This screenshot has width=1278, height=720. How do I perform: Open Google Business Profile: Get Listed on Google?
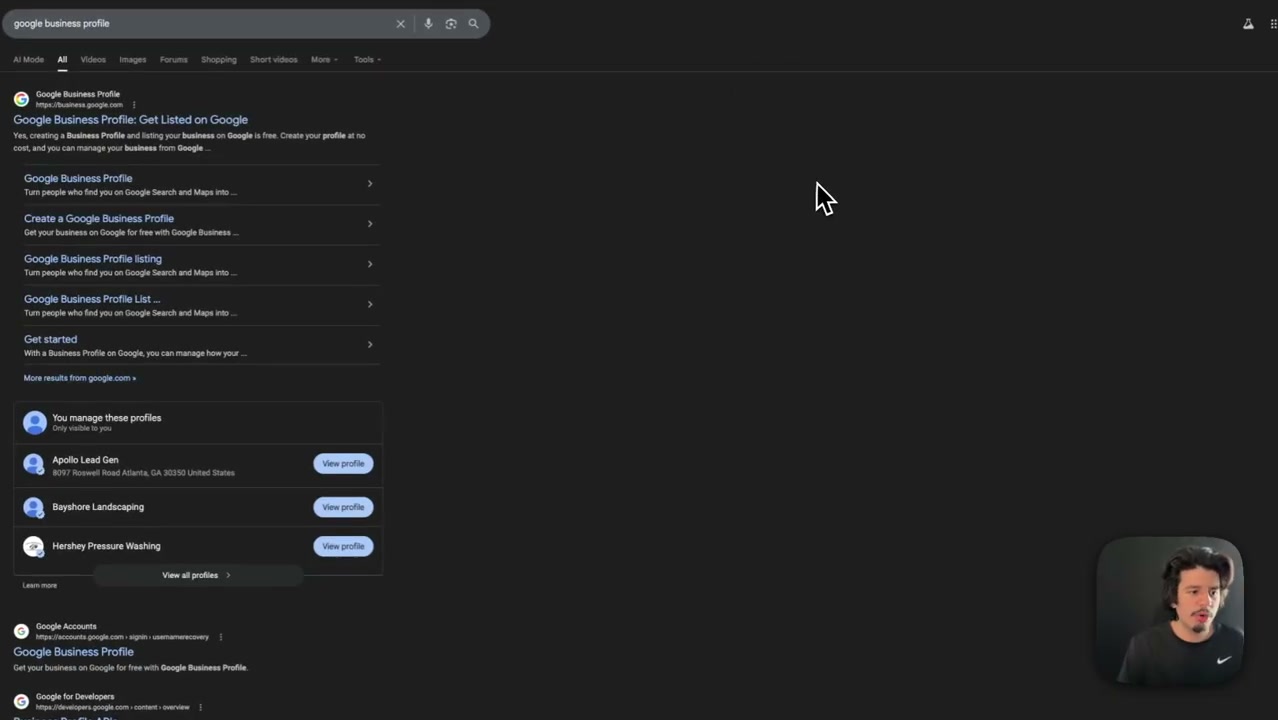(130, 120)
